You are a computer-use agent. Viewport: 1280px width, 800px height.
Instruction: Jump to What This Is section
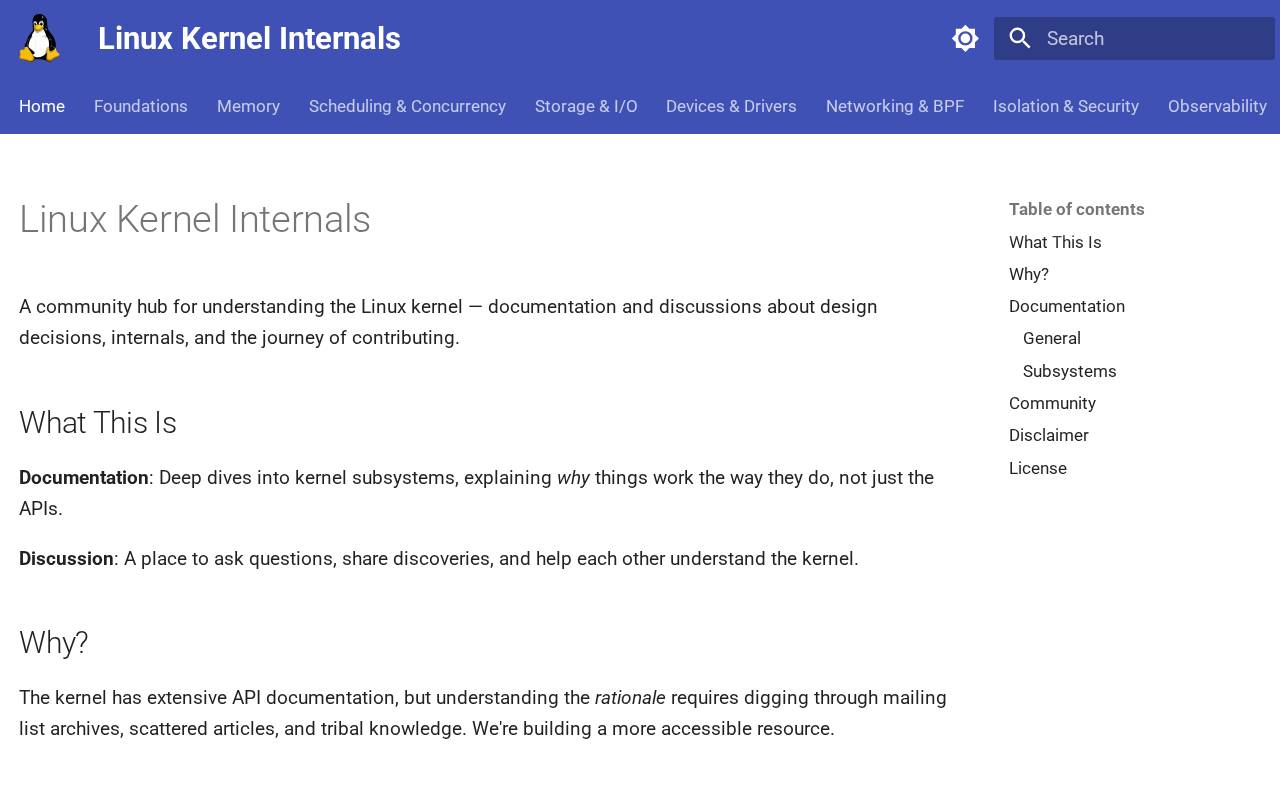point(1055,242)
